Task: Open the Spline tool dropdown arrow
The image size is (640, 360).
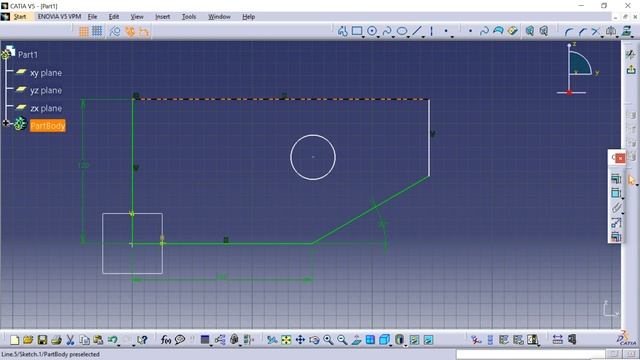Action: [x=393, y=37]
